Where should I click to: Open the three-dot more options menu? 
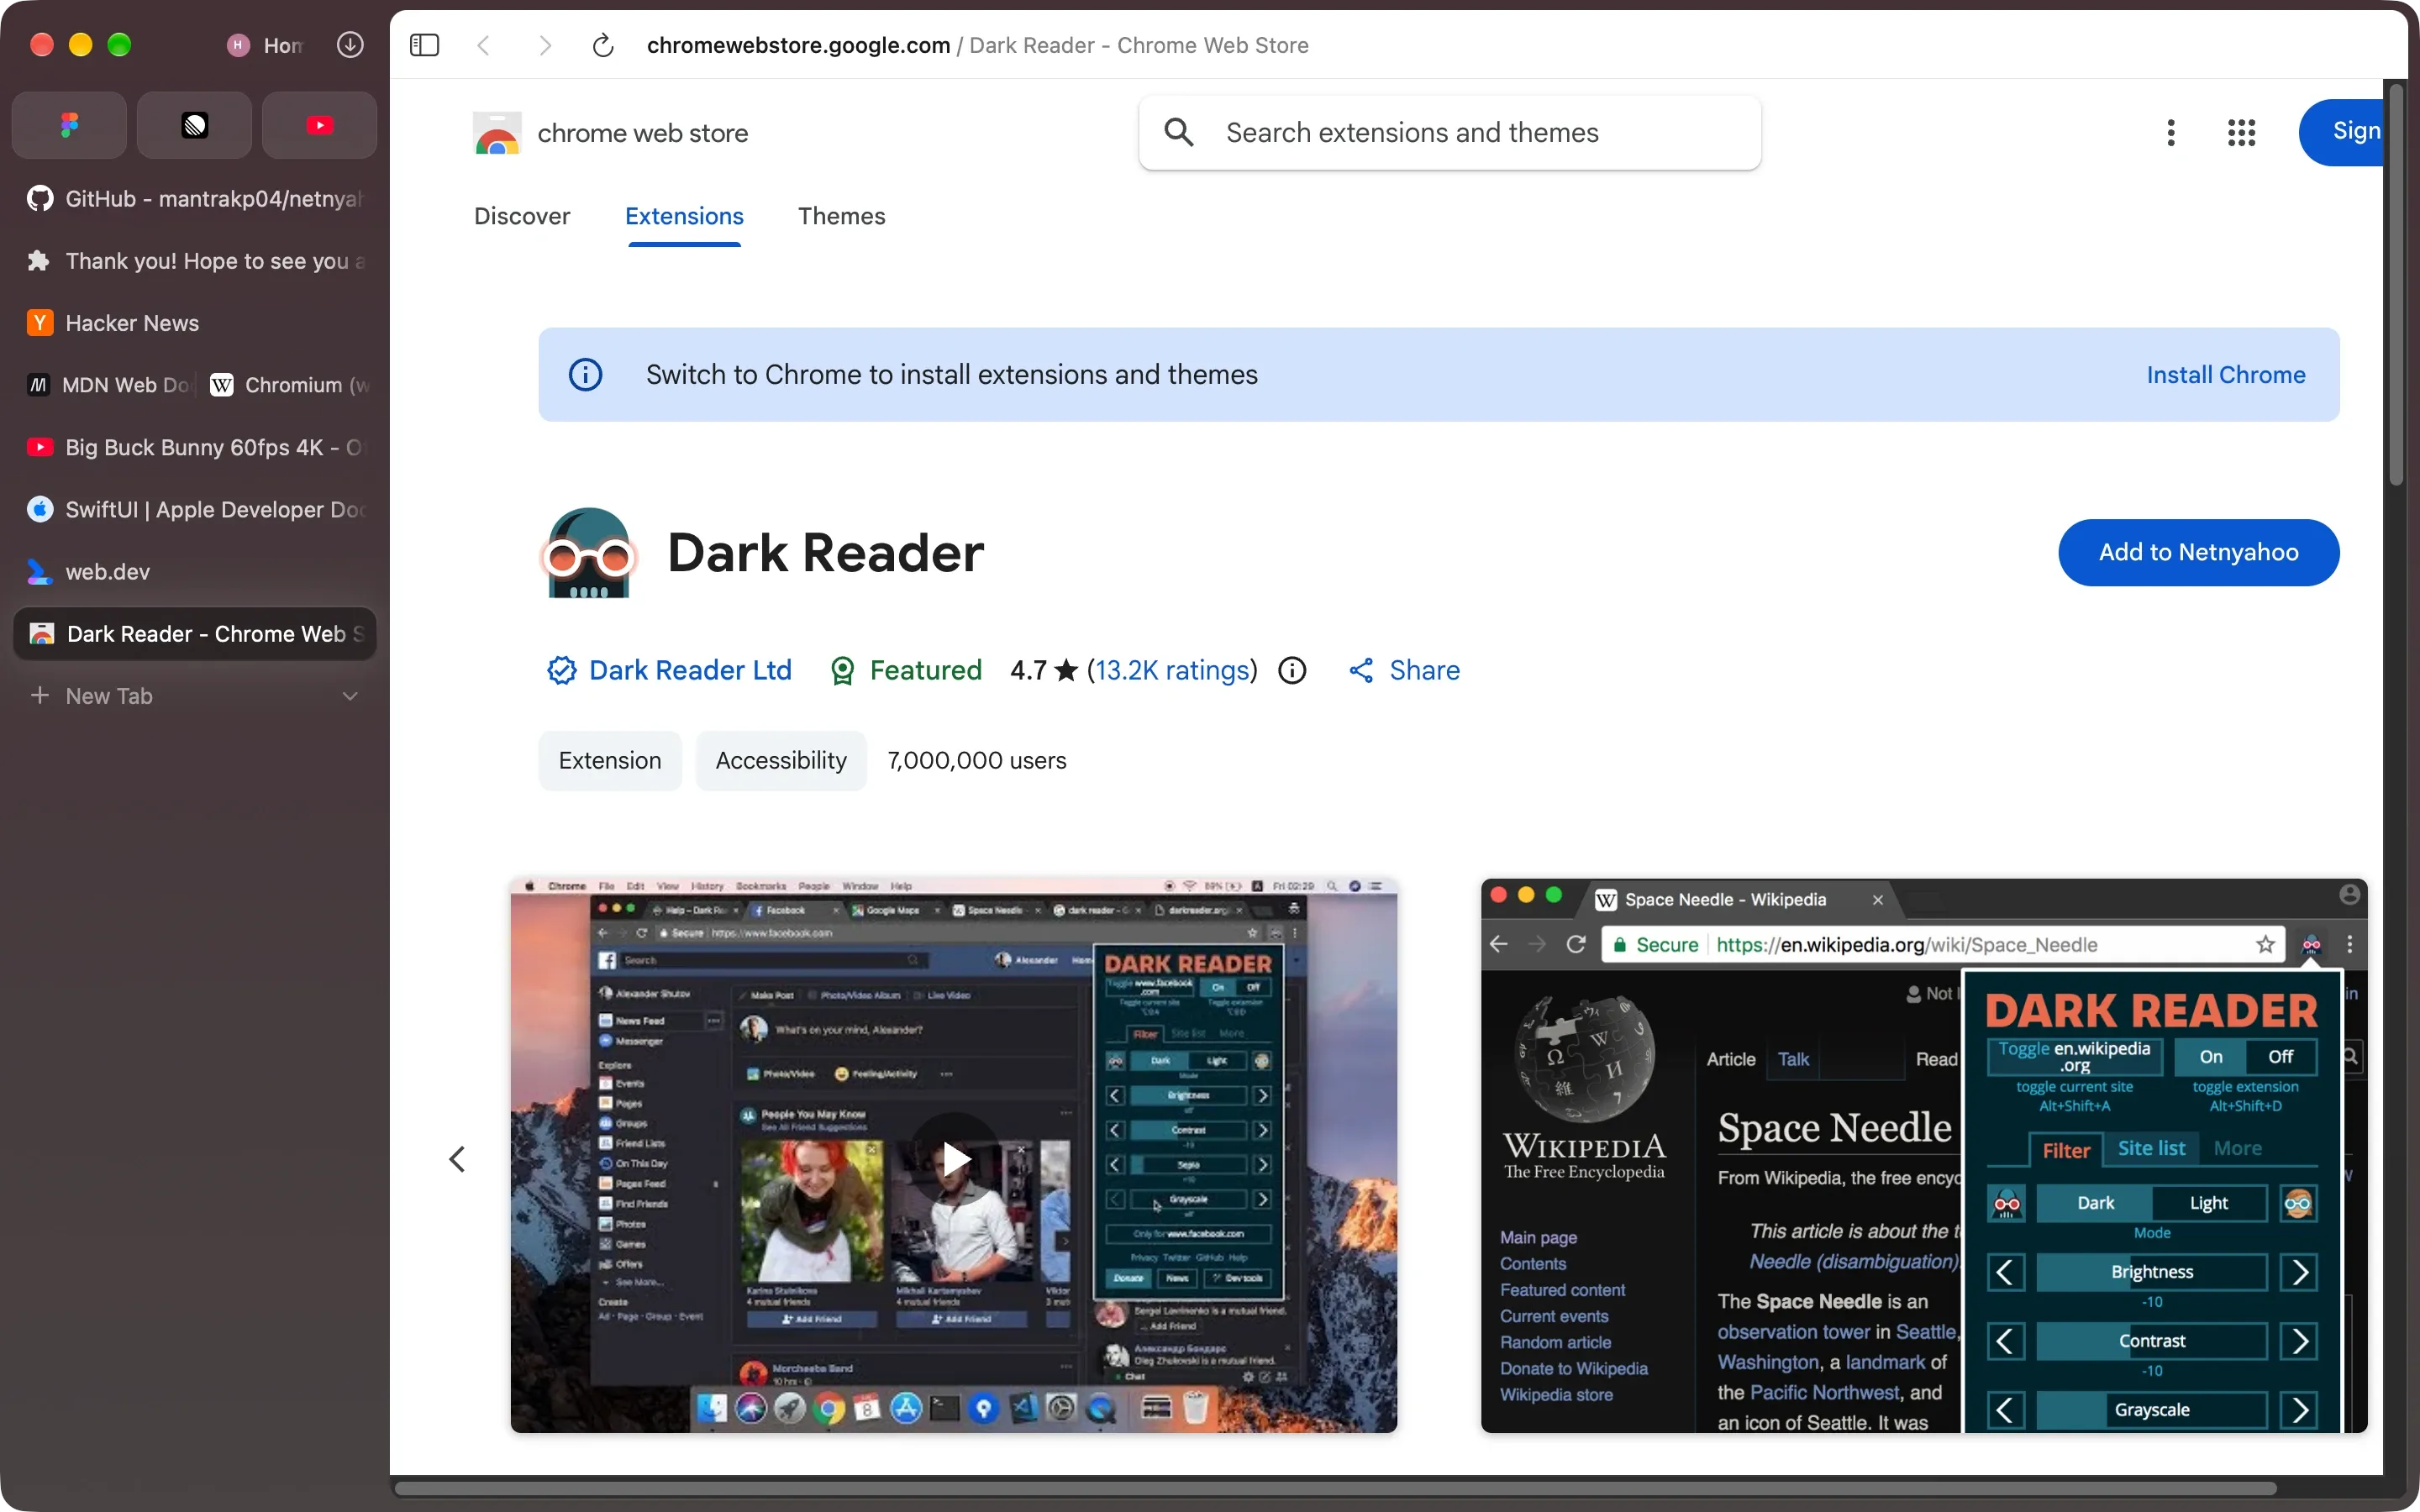2170,132
